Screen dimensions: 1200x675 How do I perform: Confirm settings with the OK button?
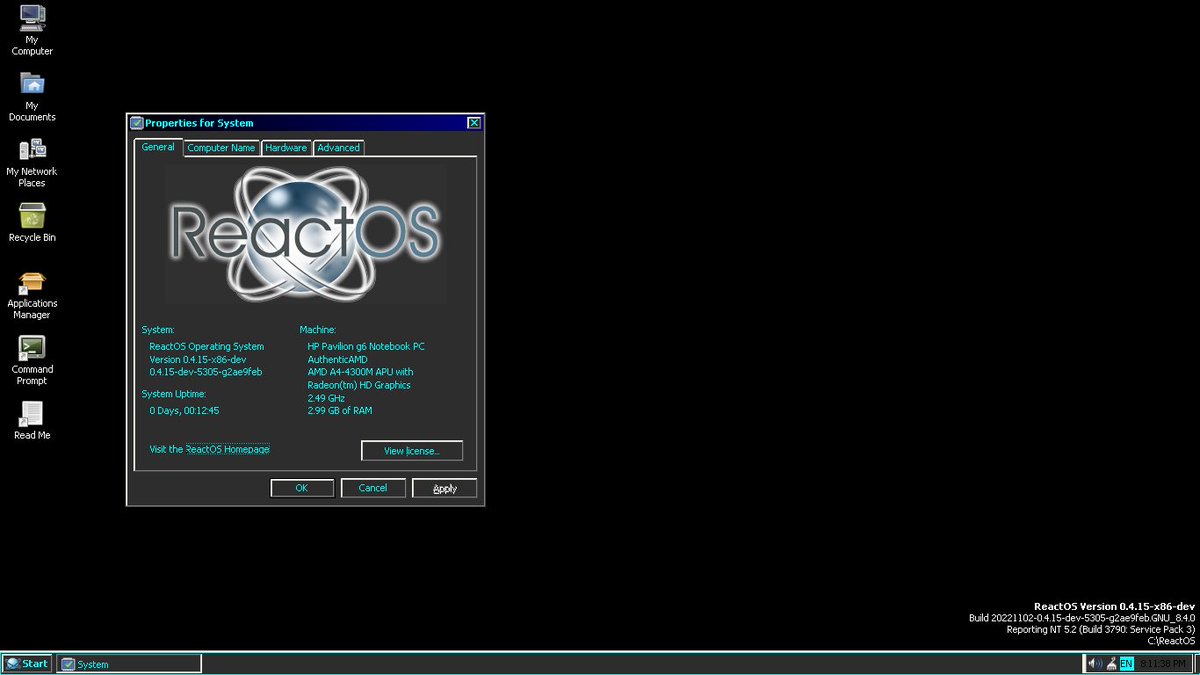tap(301, 487)
